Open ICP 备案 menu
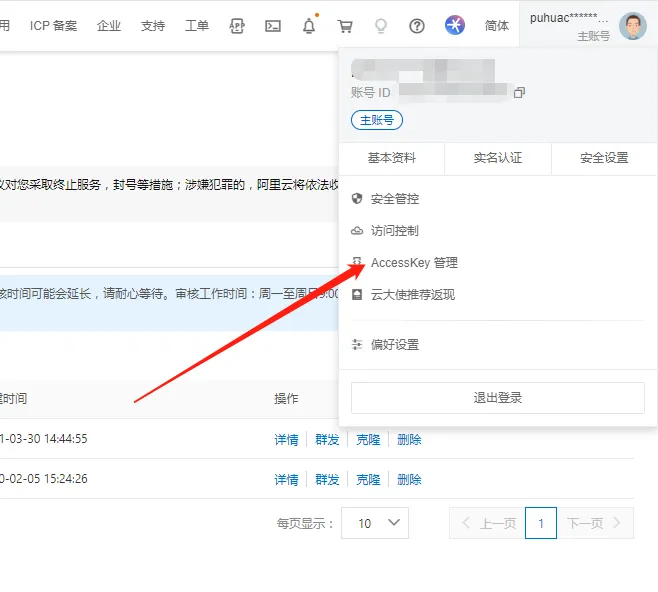This screenshot has height=592, width=658. coord(53,26)
